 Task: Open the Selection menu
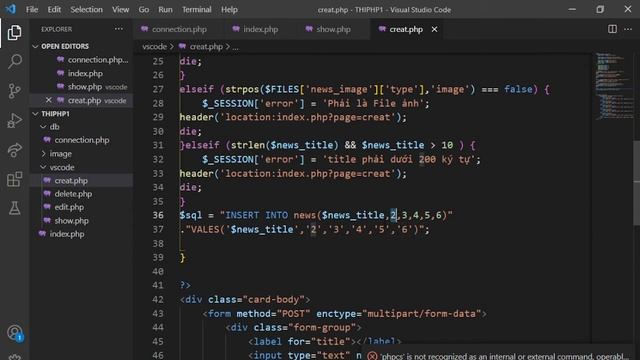click(x=87, y=9)
